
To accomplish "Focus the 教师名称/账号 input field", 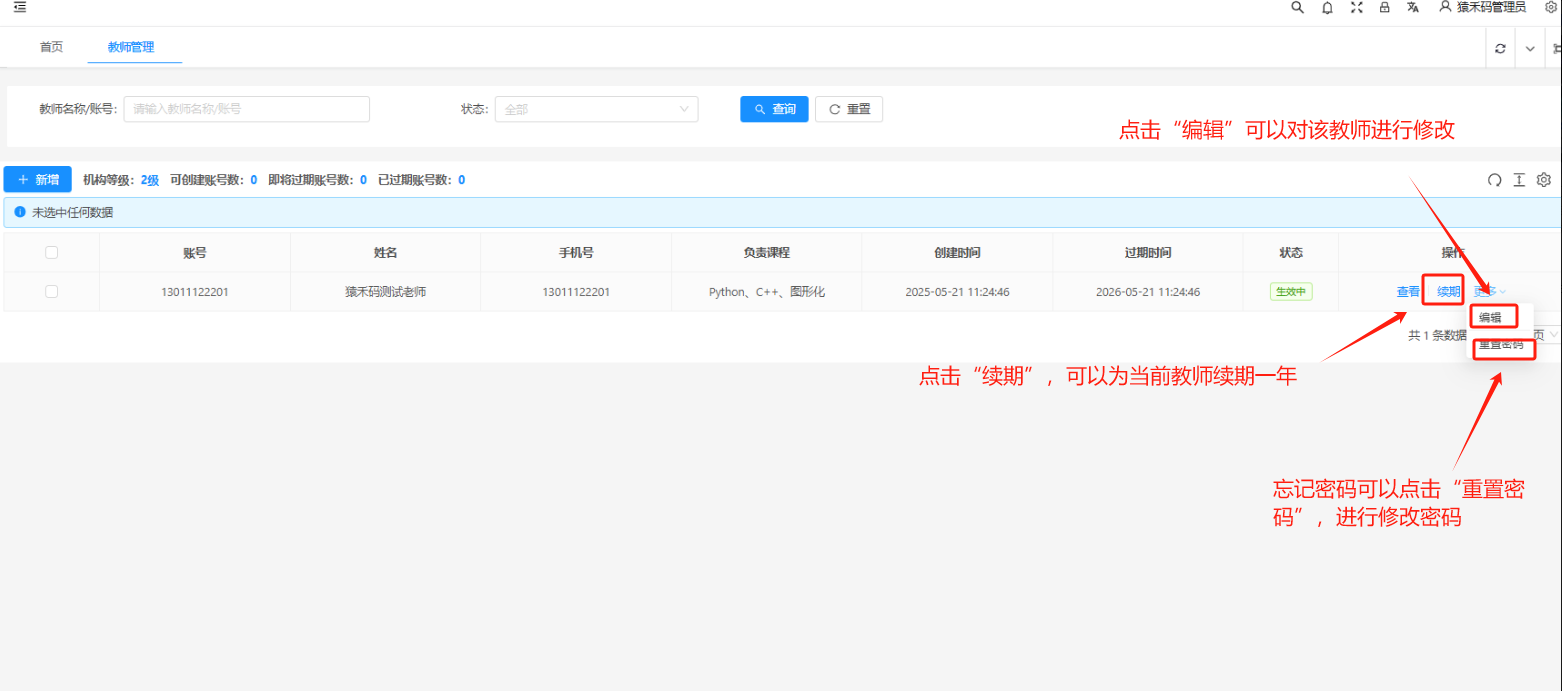I will pyautogui.click(x=246, y=109).
